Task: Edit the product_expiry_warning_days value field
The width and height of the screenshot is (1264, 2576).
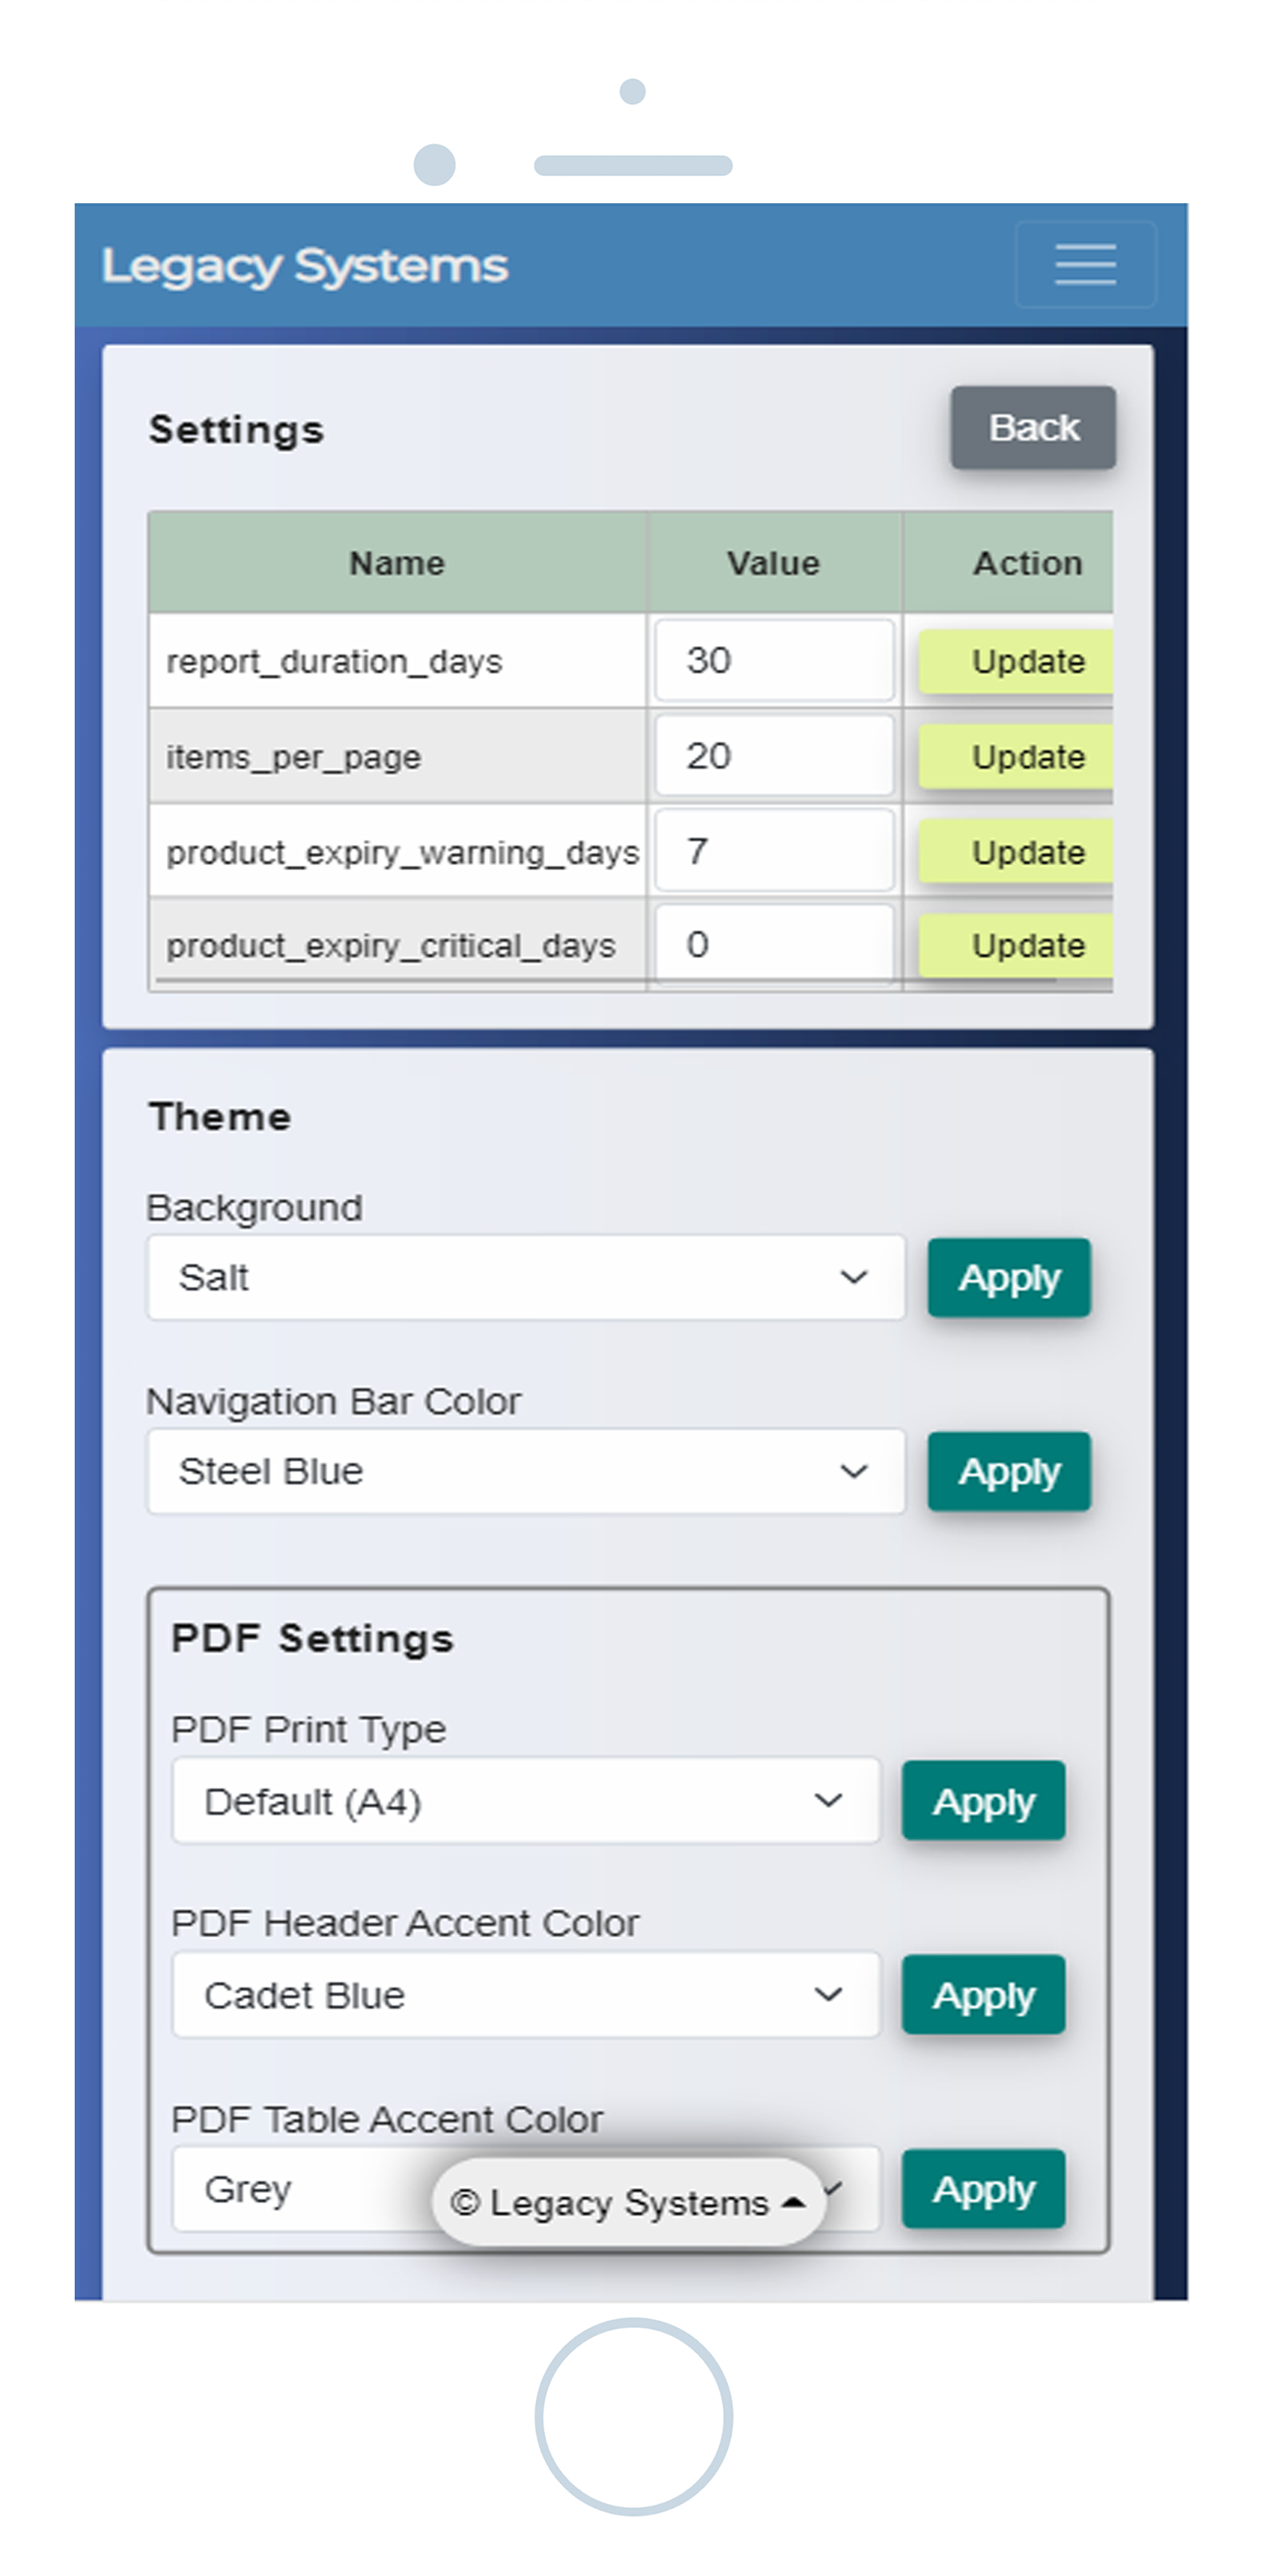Action: [x=773, y=851]
